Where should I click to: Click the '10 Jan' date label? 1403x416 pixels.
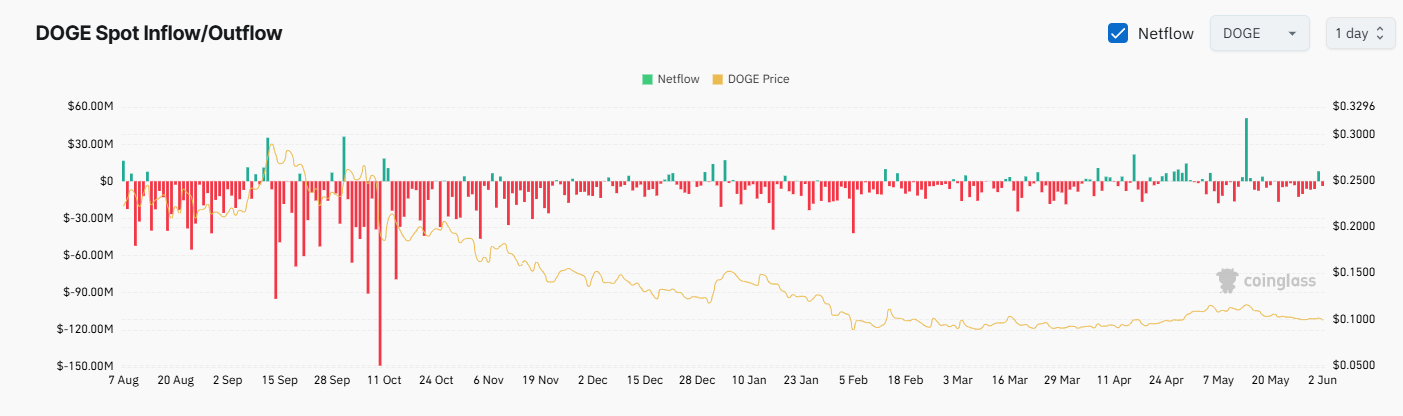click(749, 381)
